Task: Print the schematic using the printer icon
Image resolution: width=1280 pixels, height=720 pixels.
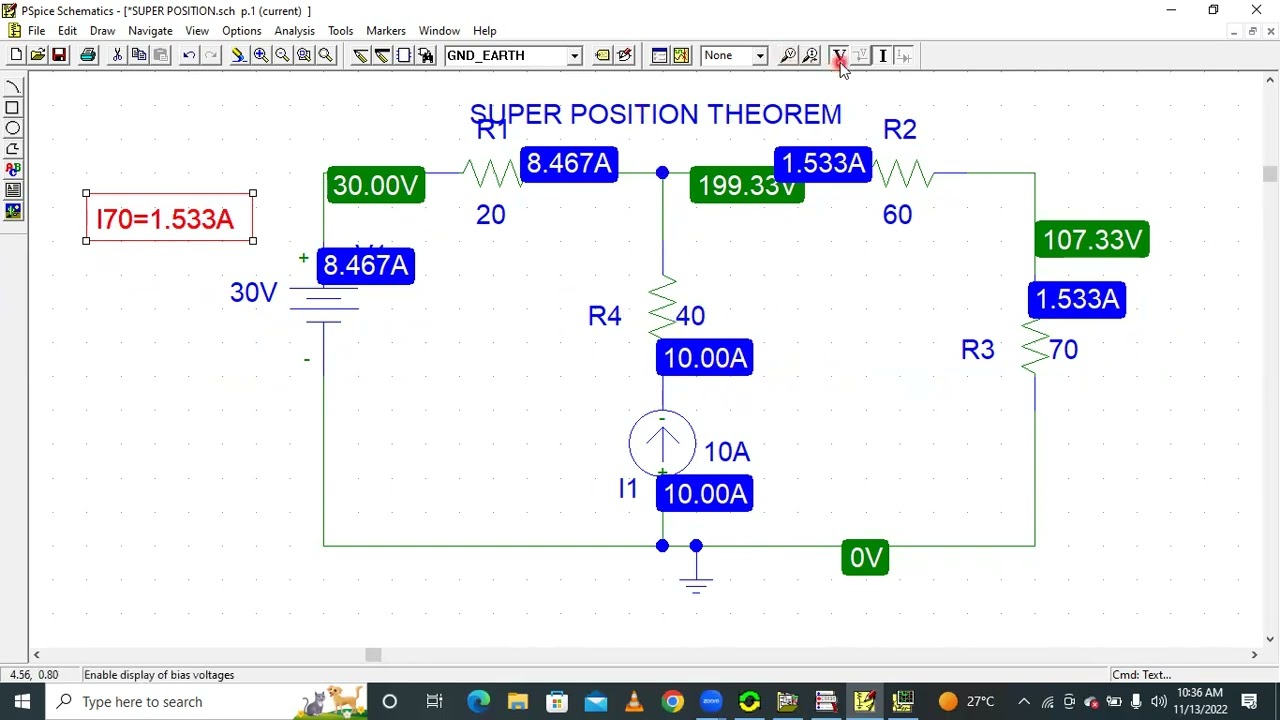Action: tap(88, 56)
